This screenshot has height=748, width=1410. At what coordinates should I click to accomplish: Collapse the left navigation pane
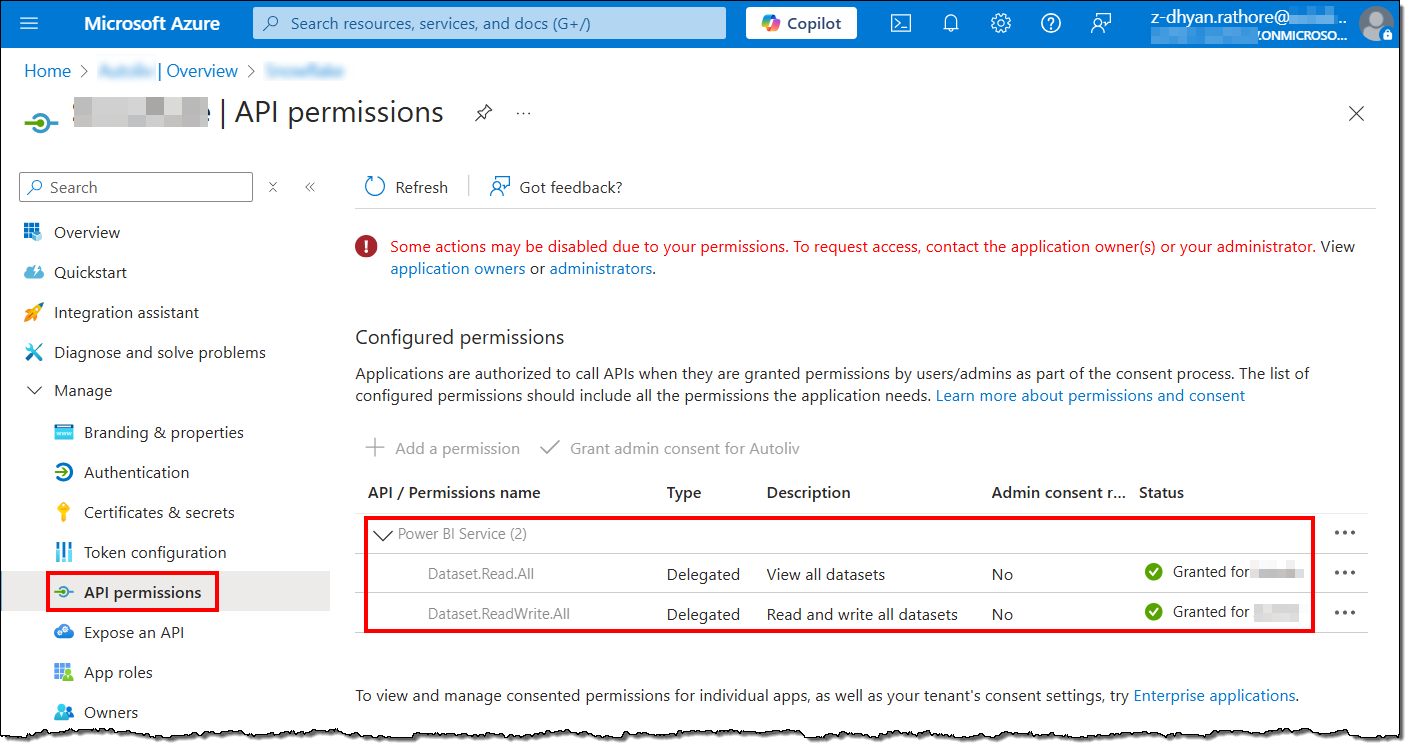[309, 186]
